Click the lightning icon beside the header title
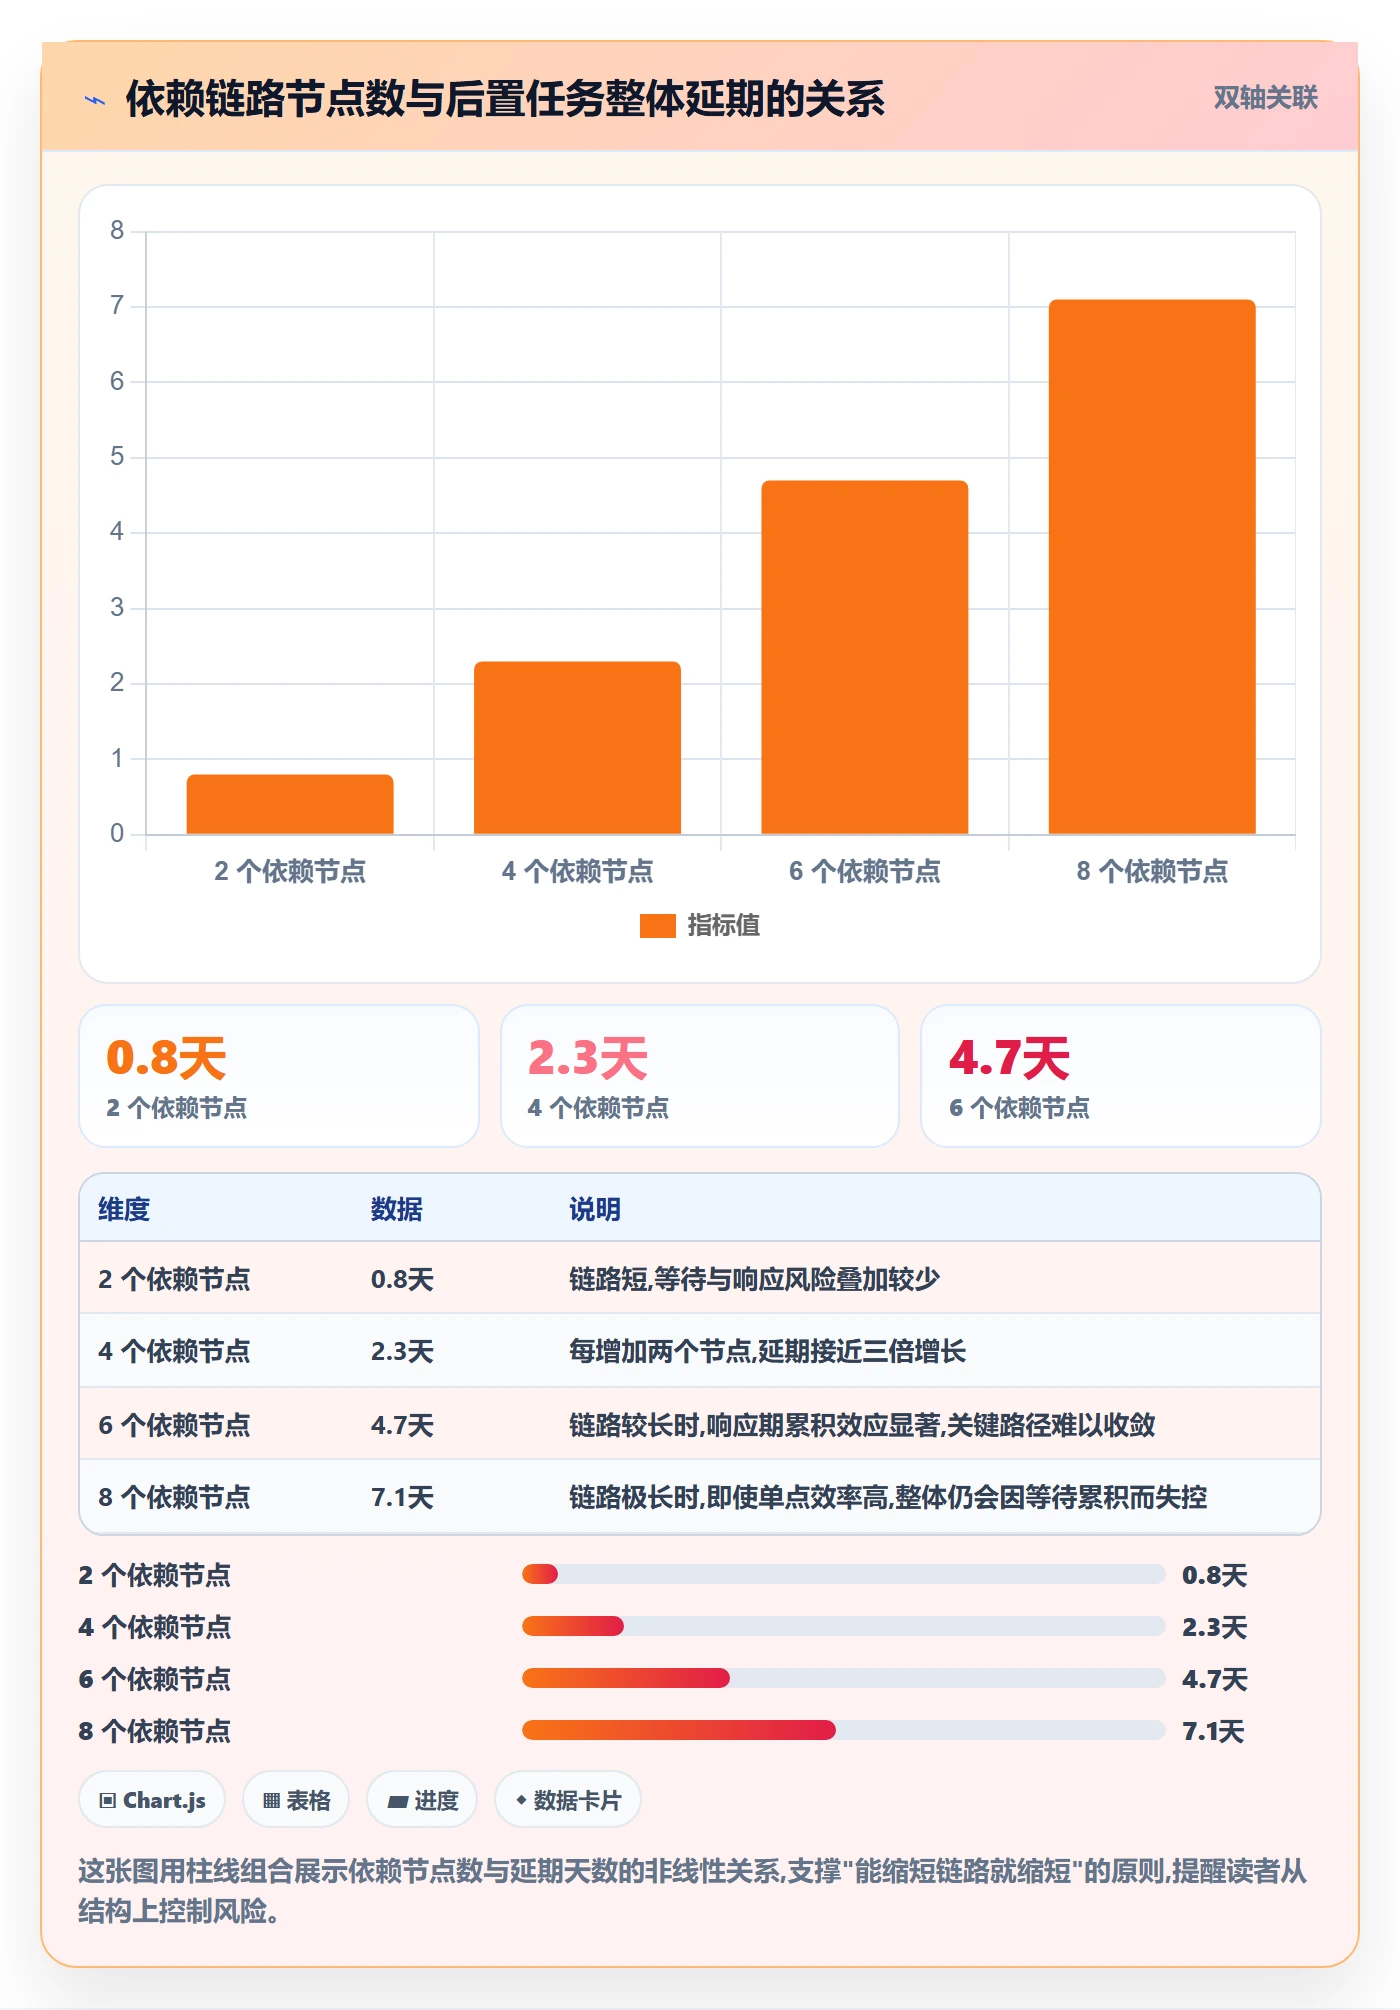 pyautogui.click(x=96, y=100)
